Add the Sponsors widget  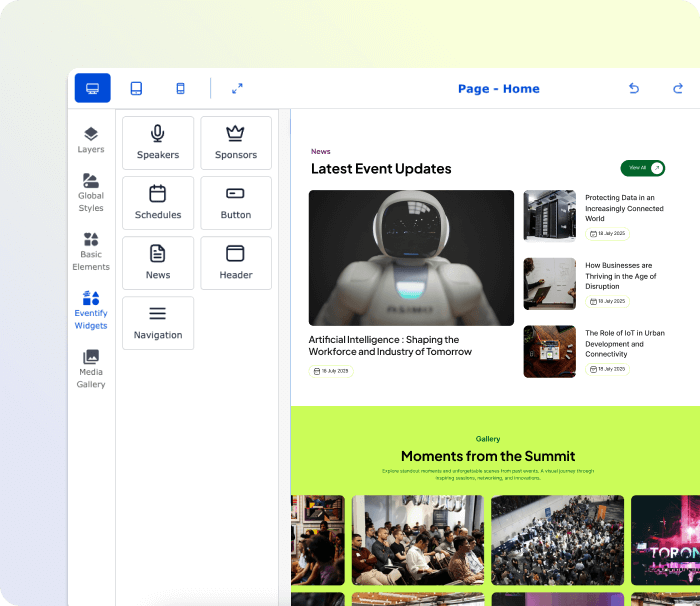(236, 143)
